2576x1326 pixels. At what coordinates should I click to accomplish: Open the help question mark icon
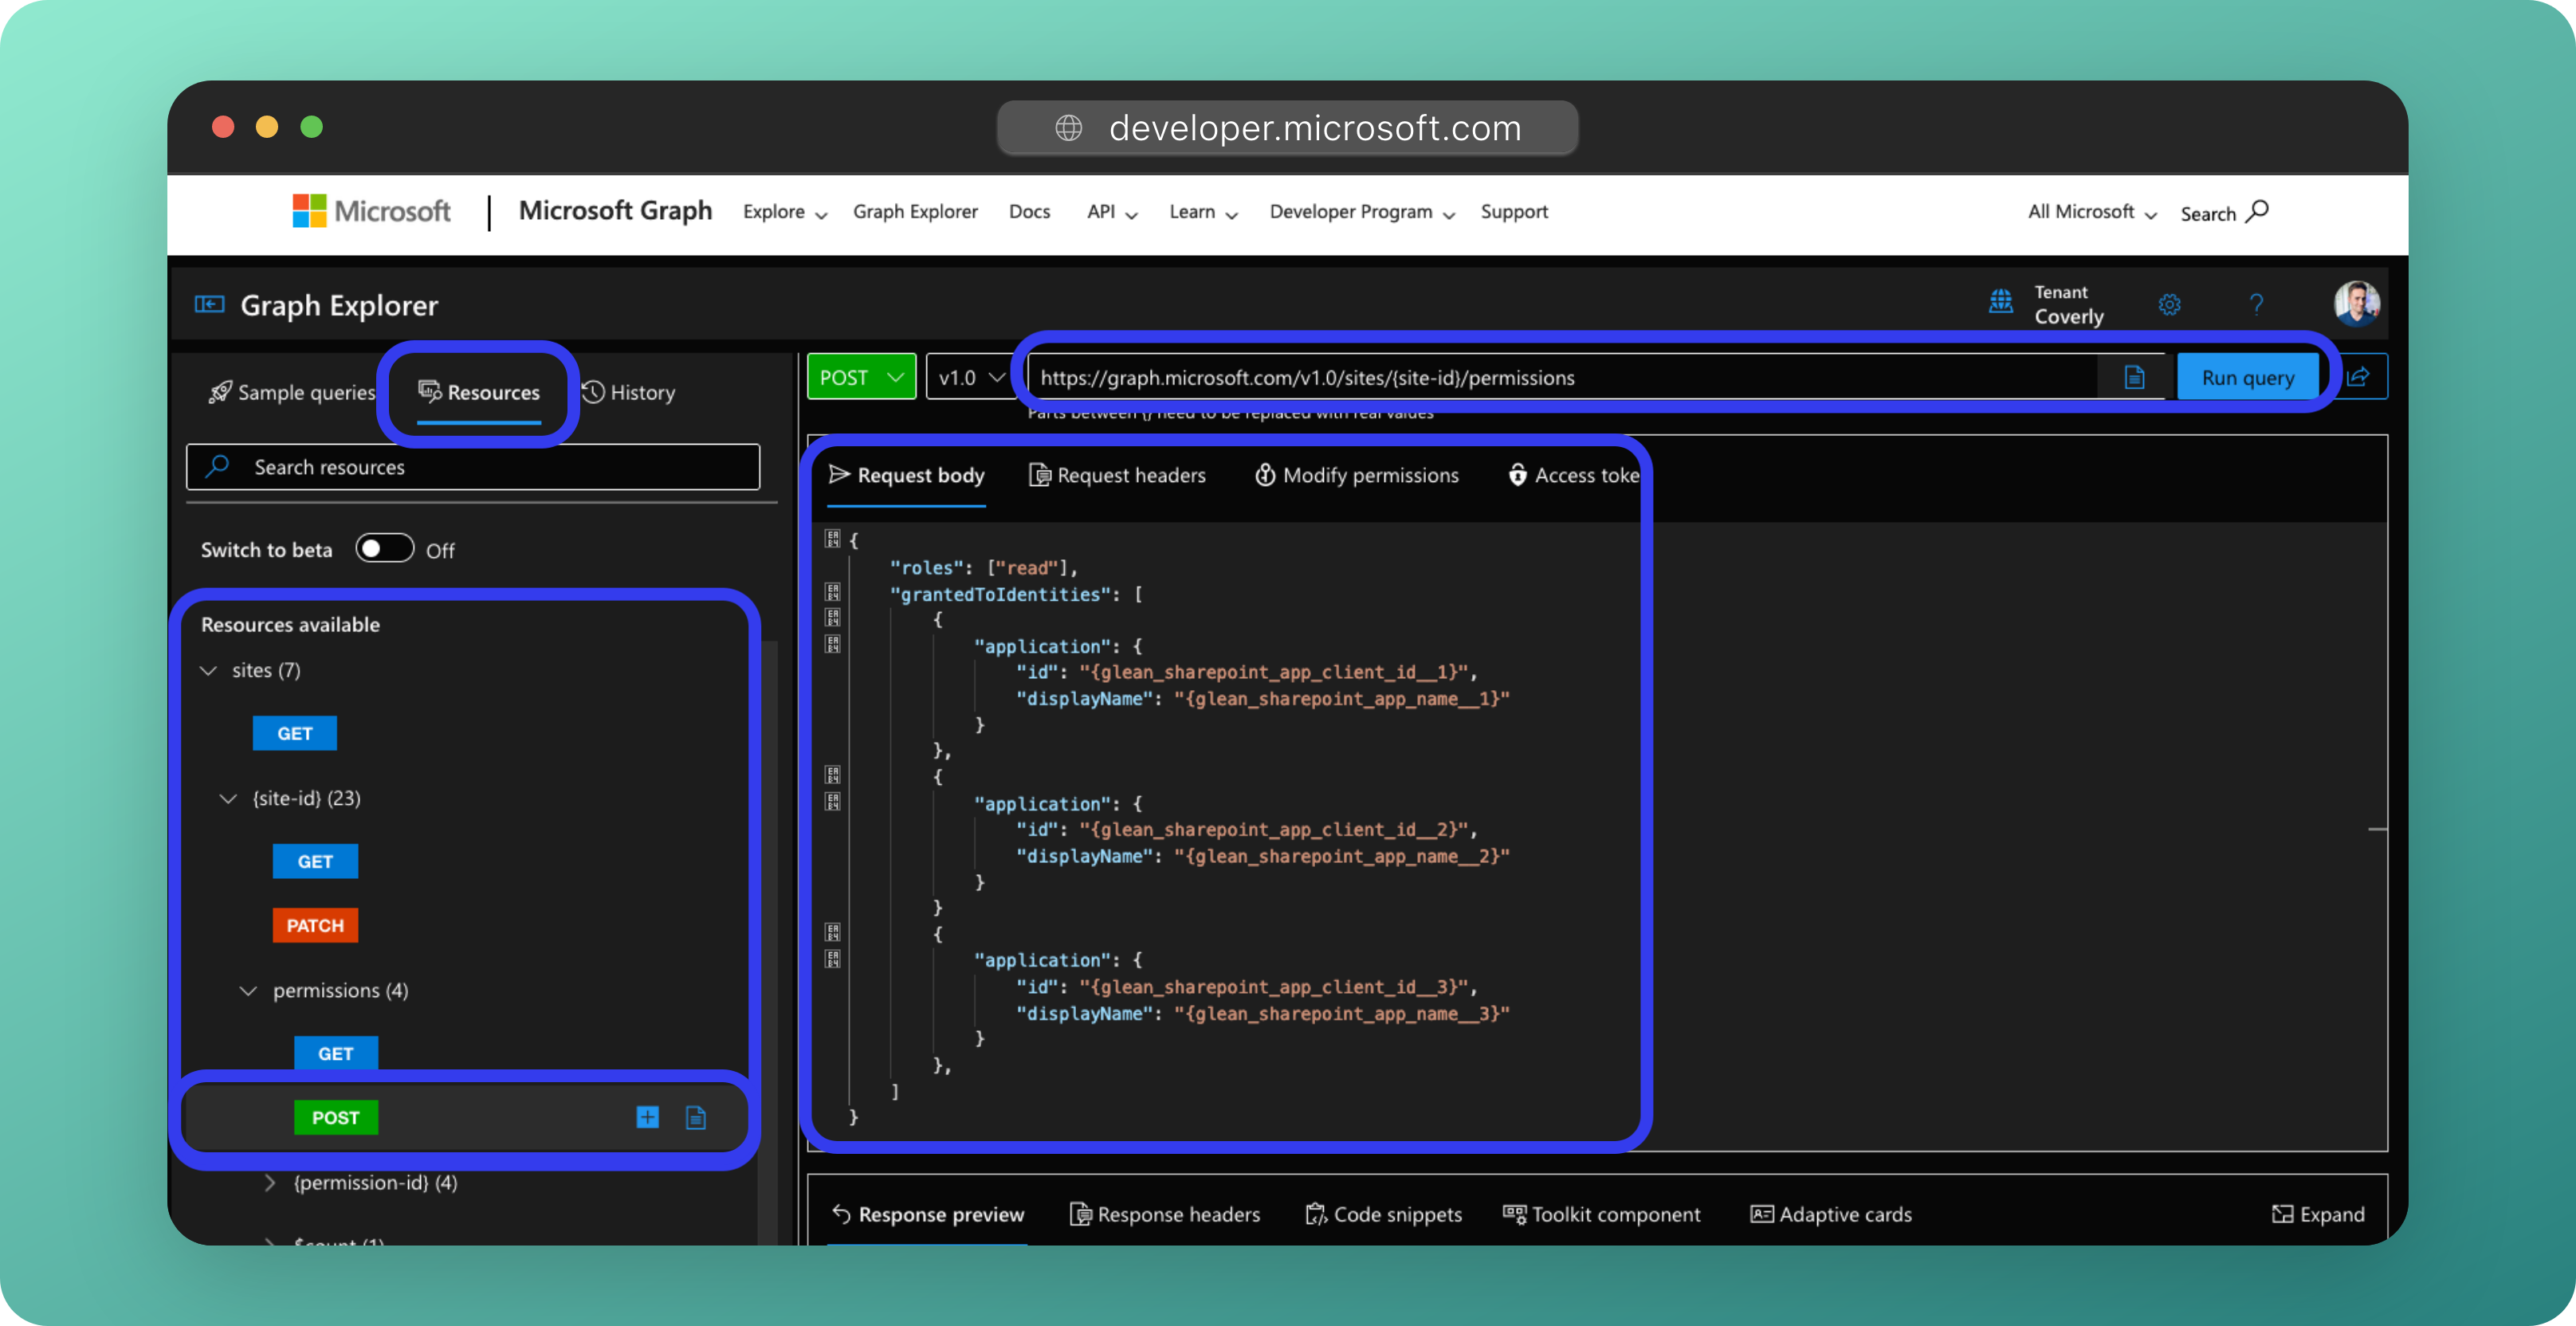[x=2256, y=304]
